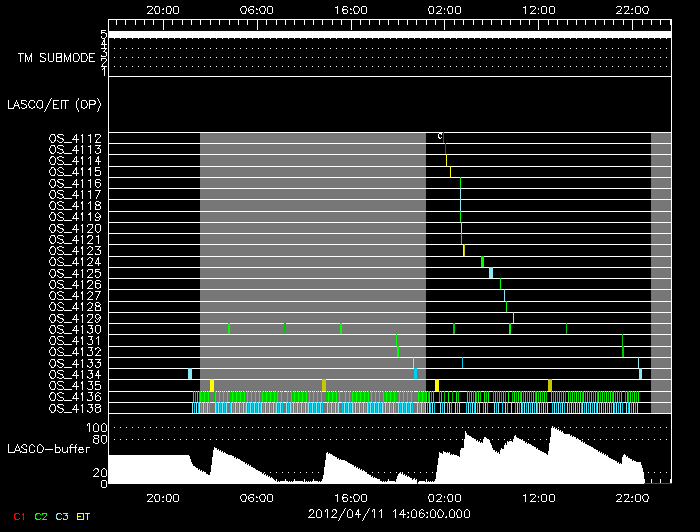Click the OS_4138 row label
Screen dimensions: 700x532
click(75, 408)
